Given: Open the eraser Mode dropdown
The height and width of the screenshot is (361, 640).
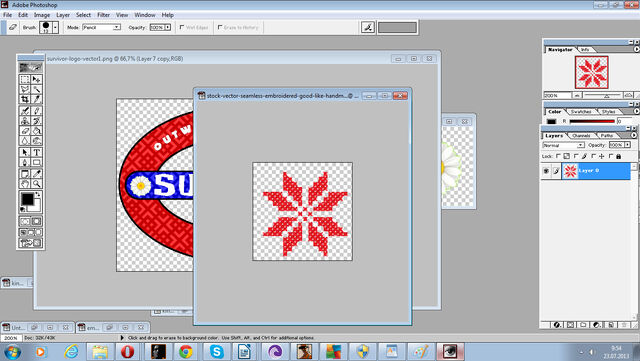Looking at the screenshot, I should 101,27.
